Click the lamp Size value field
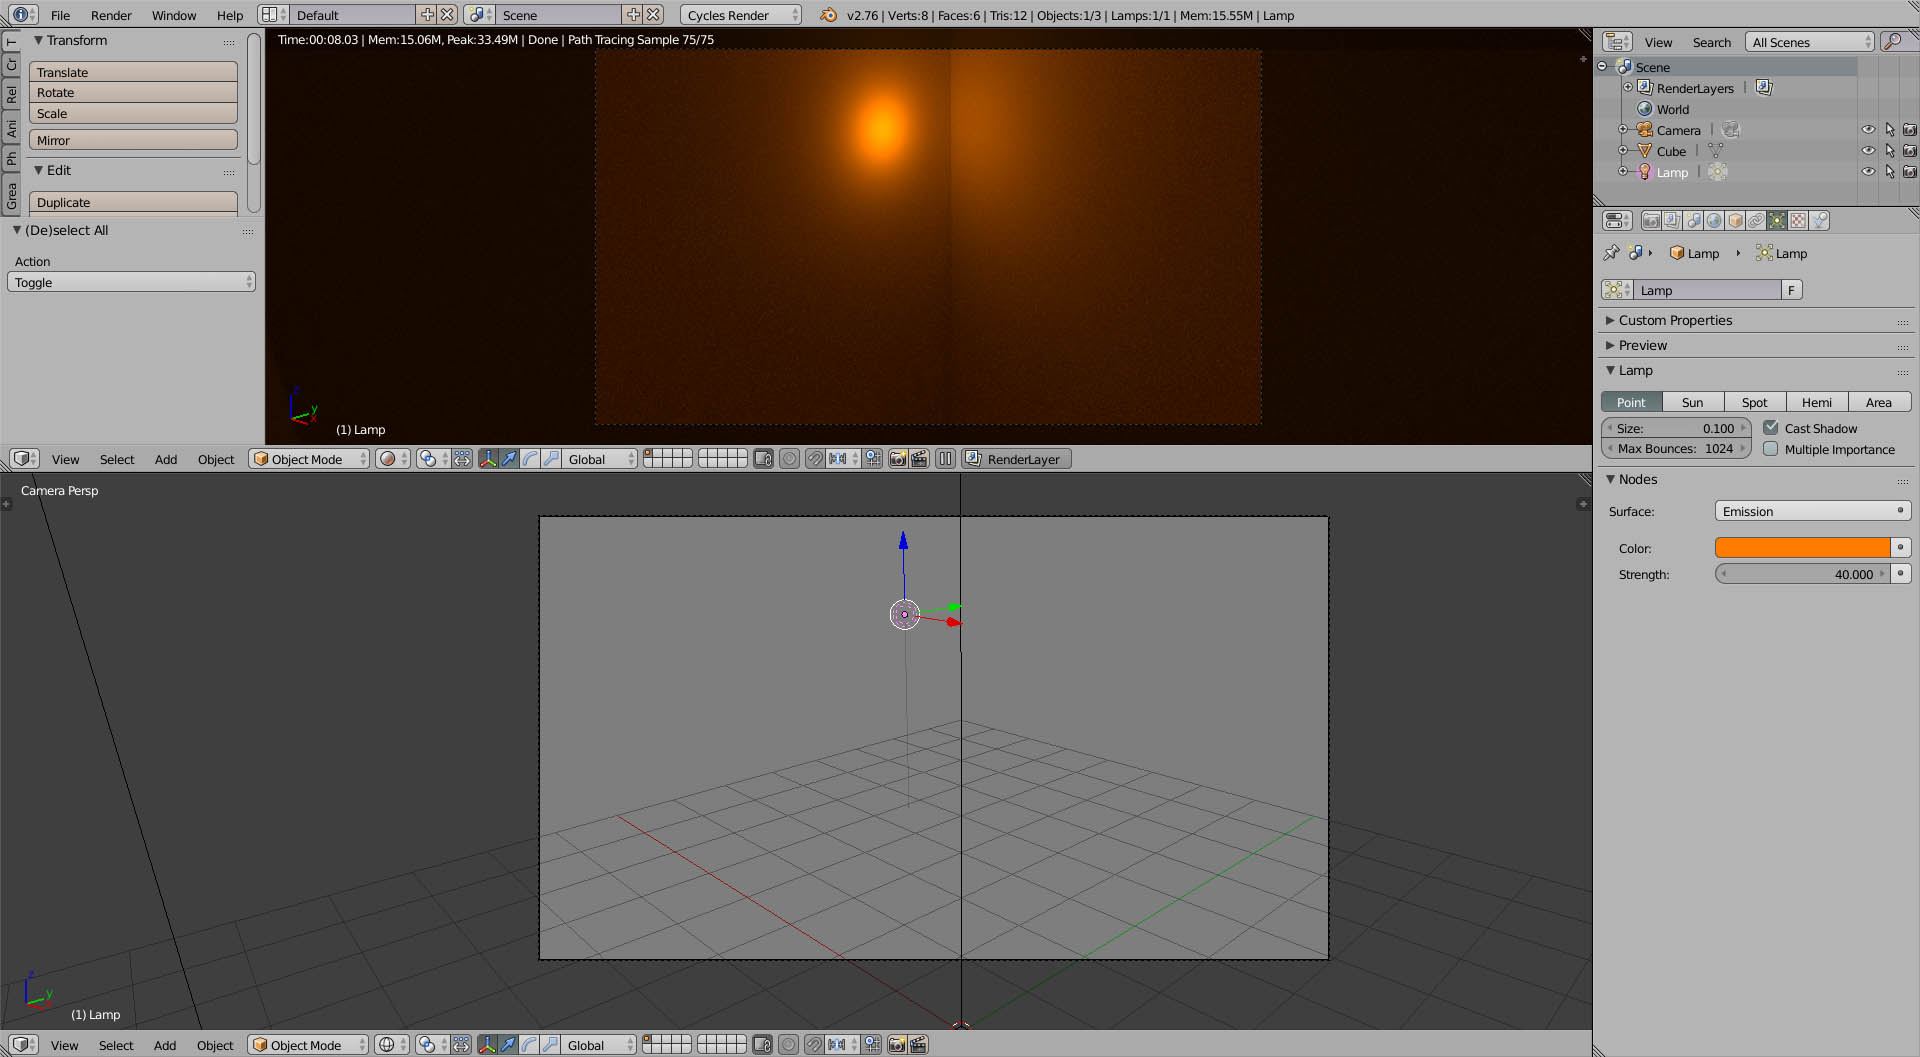The height and width of the screenshot is (1057, 1920). coord(1676,428)
